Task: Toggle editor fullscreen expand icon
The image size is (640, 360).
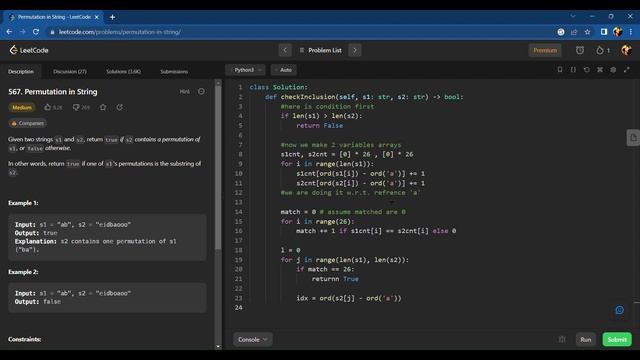Action: click(x=627, y=70)
